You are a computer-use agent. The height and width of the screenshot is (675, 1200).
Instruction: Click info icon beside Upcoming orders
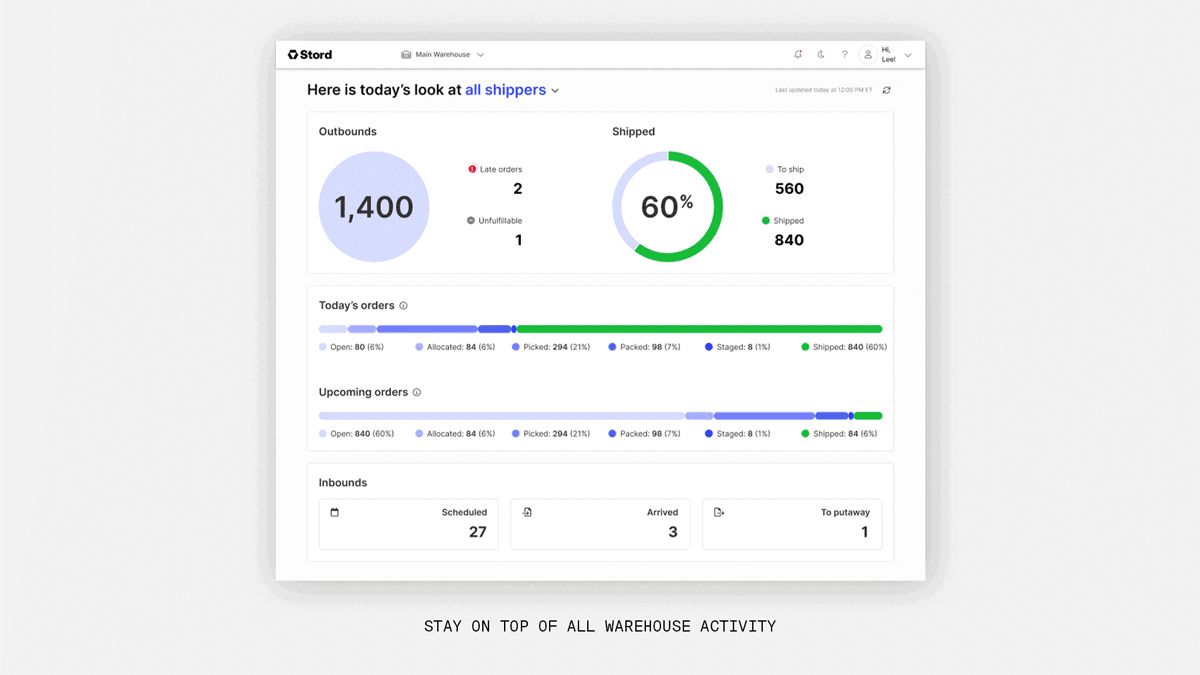417,393
